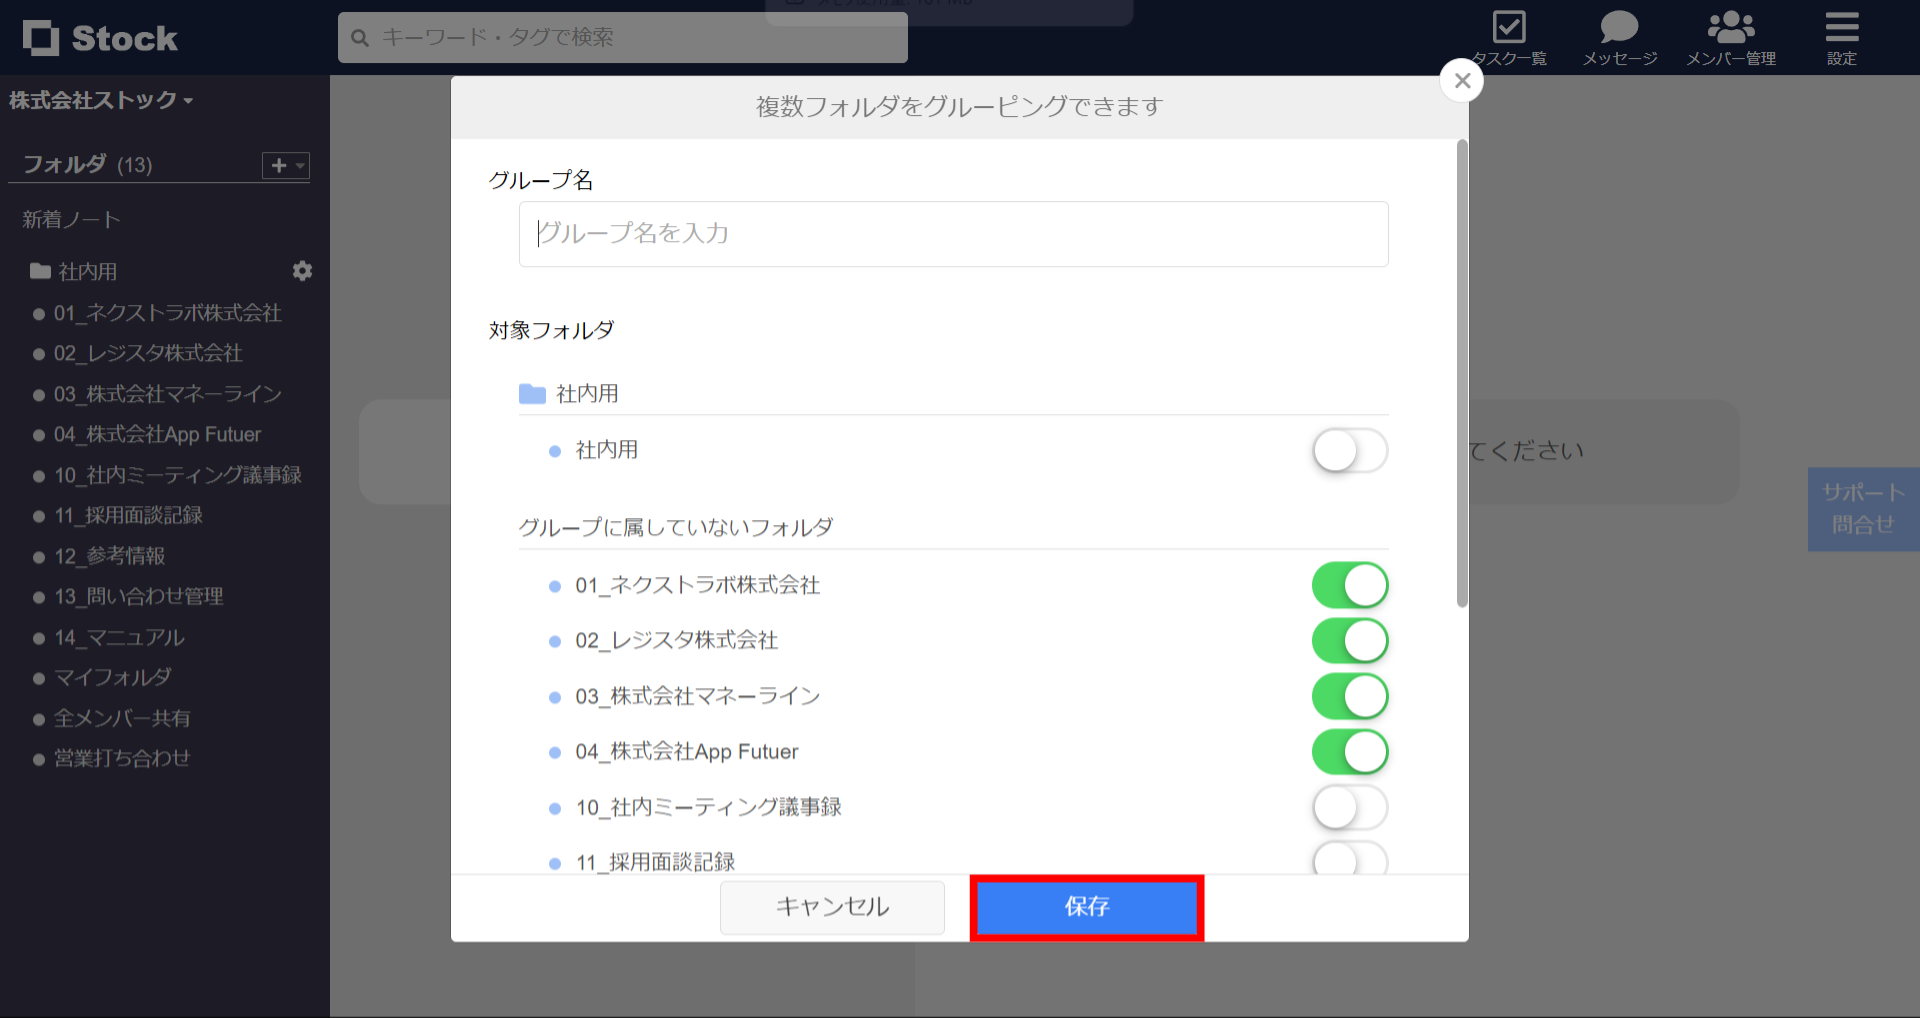Select the 14_マニュアル folder
Image resolution: width=1920 pixels, height=1018 pixels.
pos(118,637)
